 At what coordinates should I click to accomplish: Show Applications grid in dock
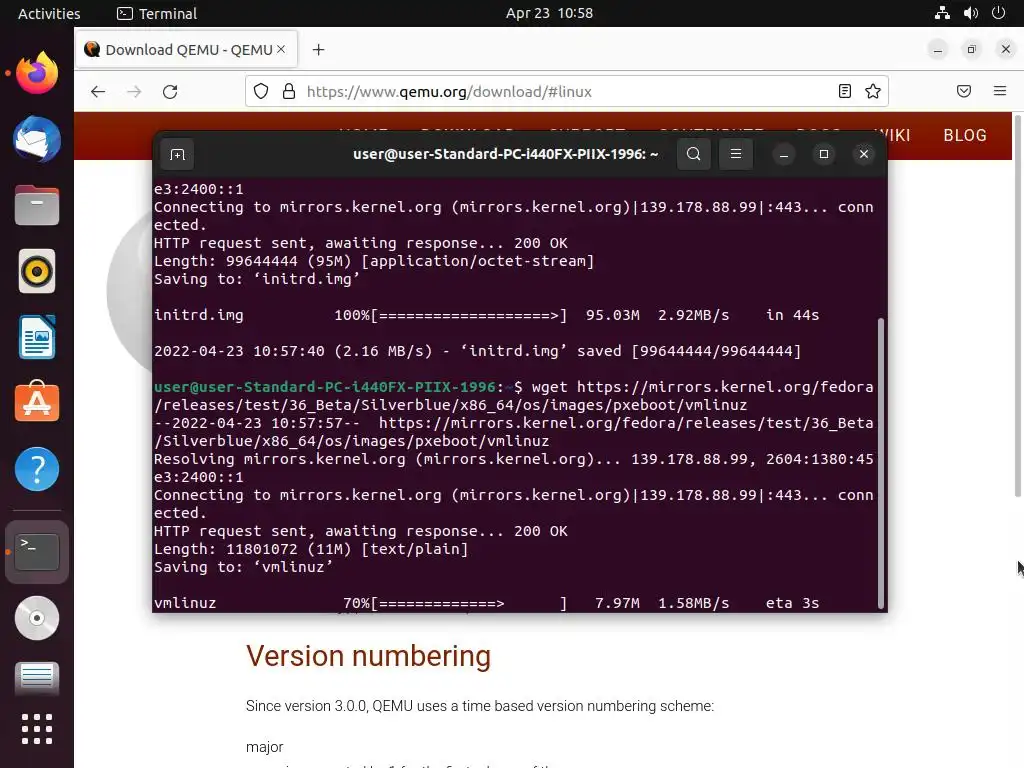click(x=37, y=729)
